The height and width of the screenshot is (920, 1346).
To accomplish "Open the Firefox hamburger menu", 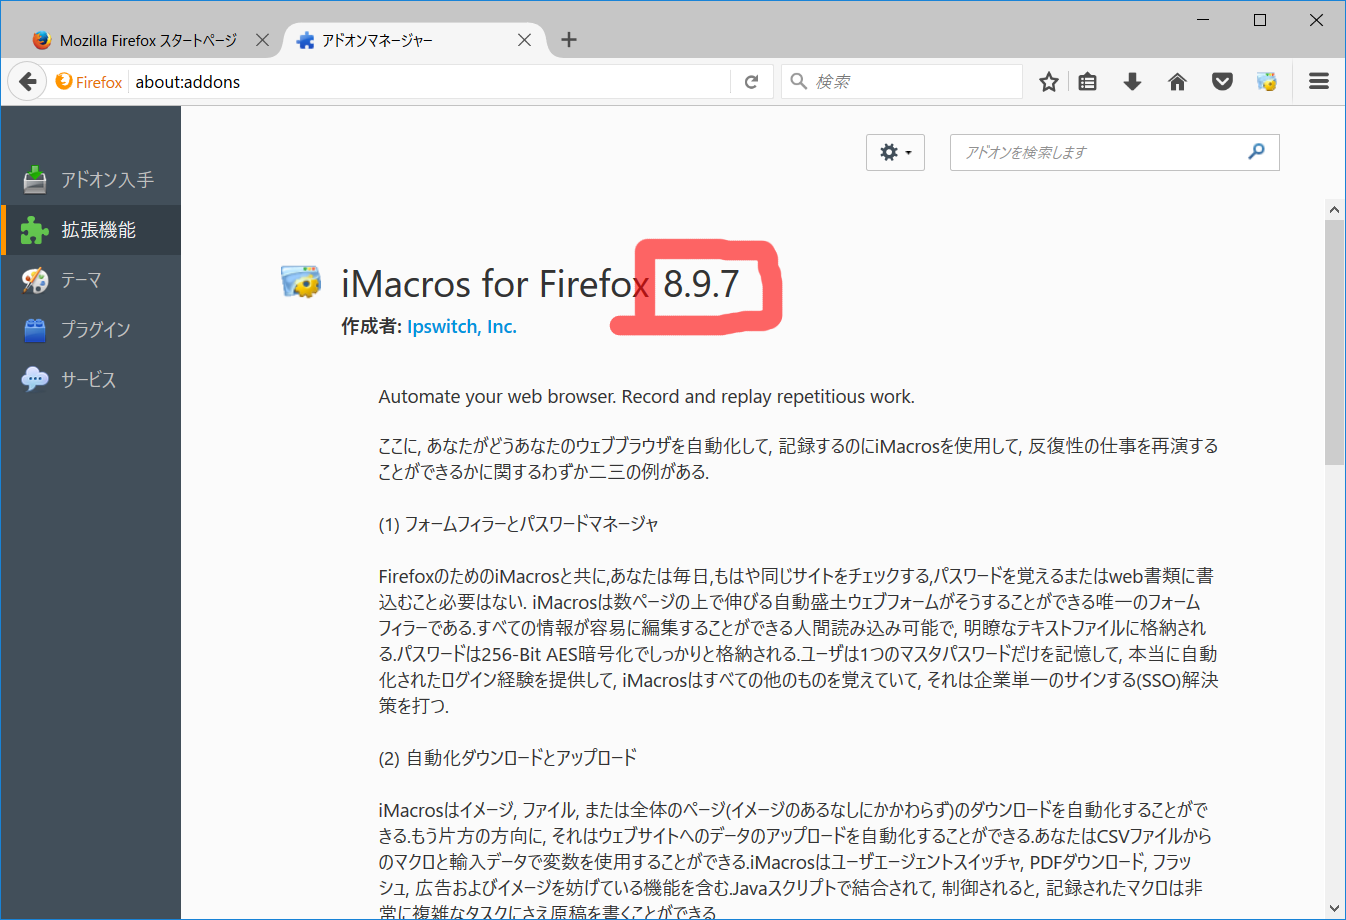I will 1319,82.
